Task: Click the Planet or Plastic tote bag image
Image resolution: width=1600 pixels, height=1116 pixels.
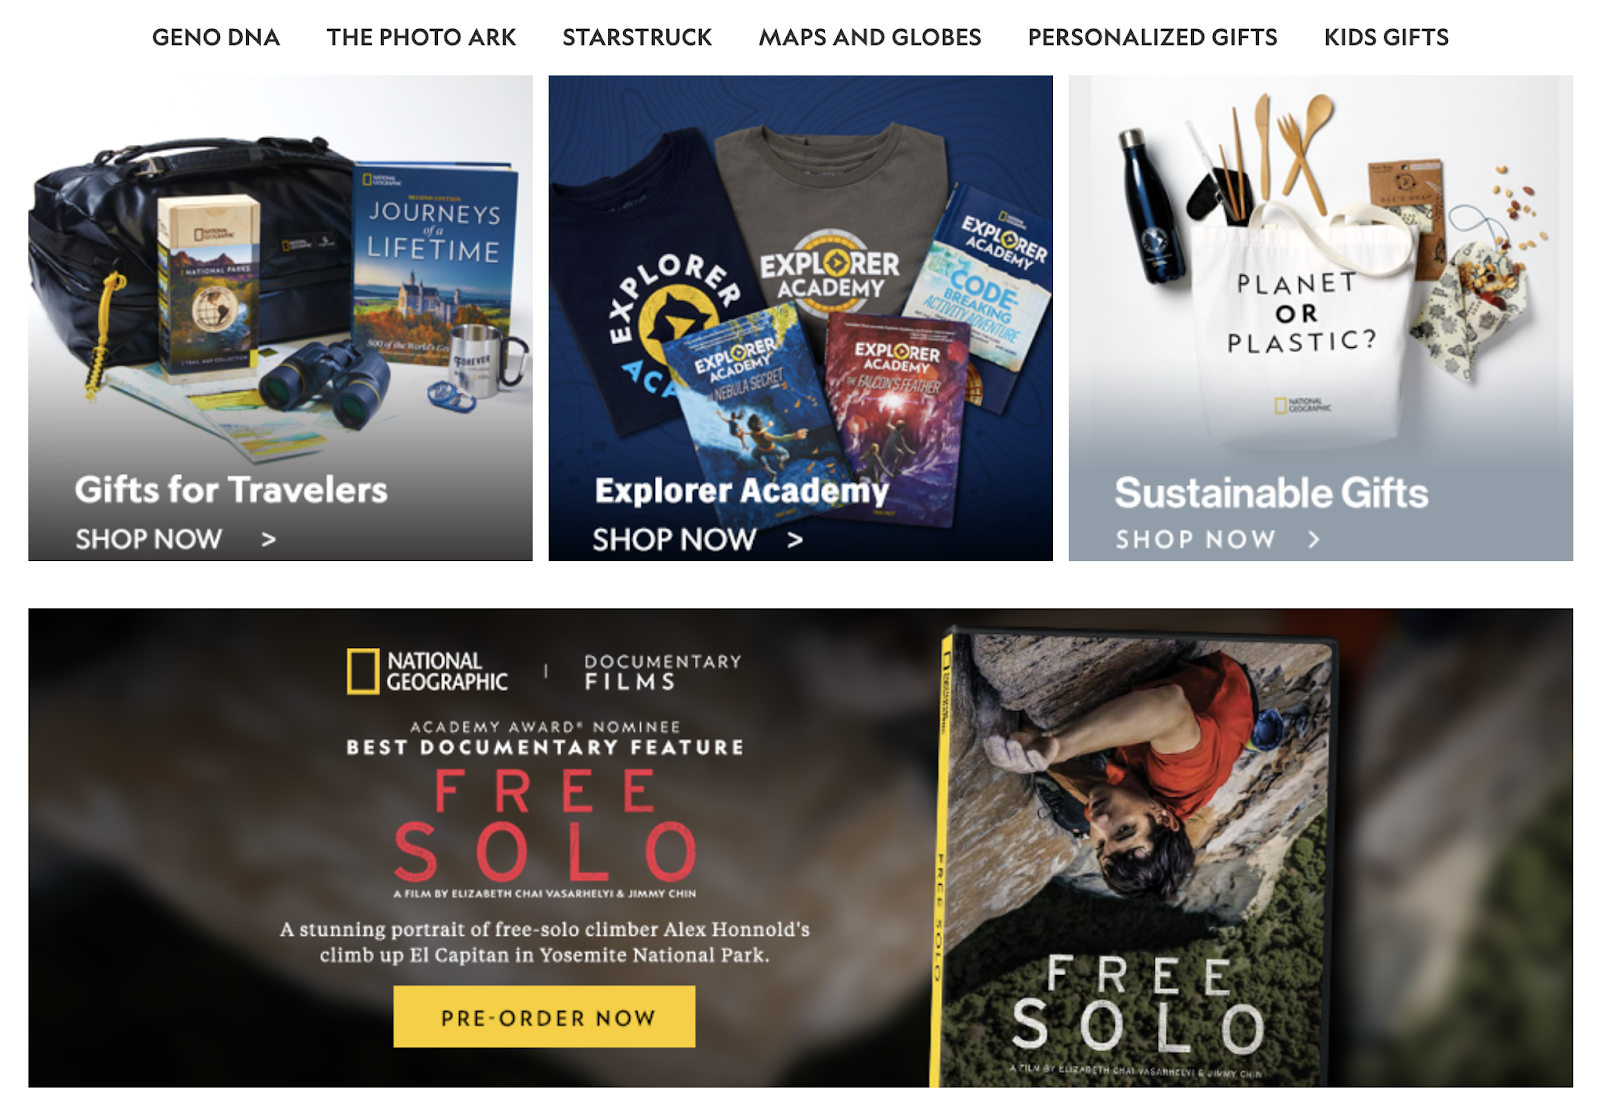Action: click(1302, 325)
